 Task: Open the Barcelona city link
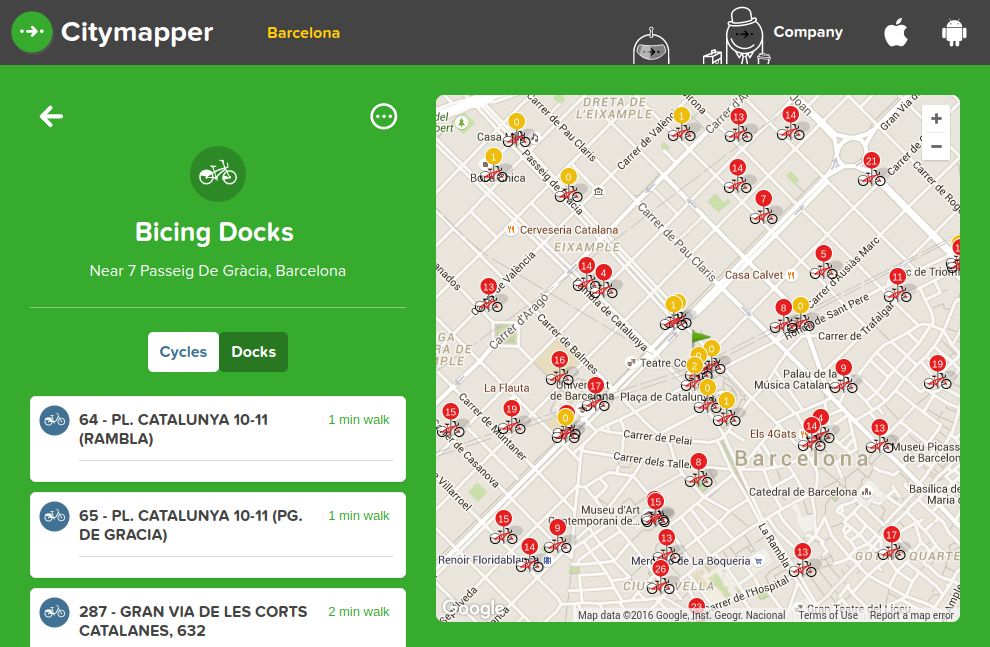303,32
